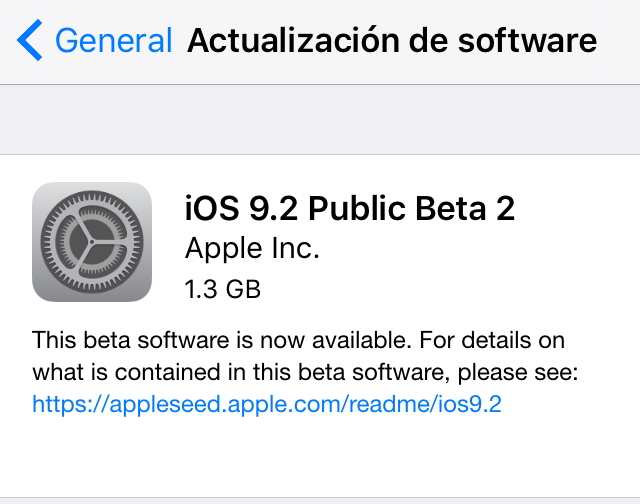This screenshot has width=640, height=504.
Task: Tap the word 'Public' in update name
Action: [x=357, y=208]
